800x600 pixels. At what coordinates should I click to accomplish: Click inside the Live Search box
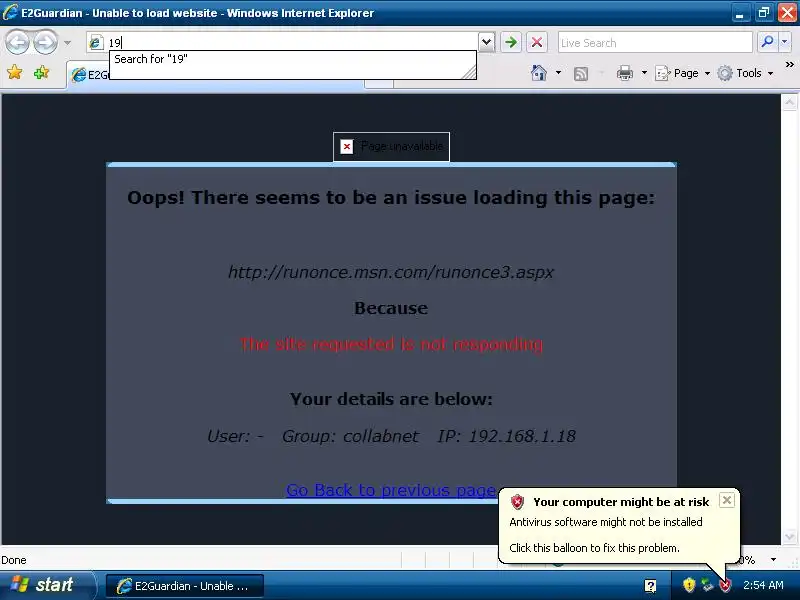coord(655,43)
